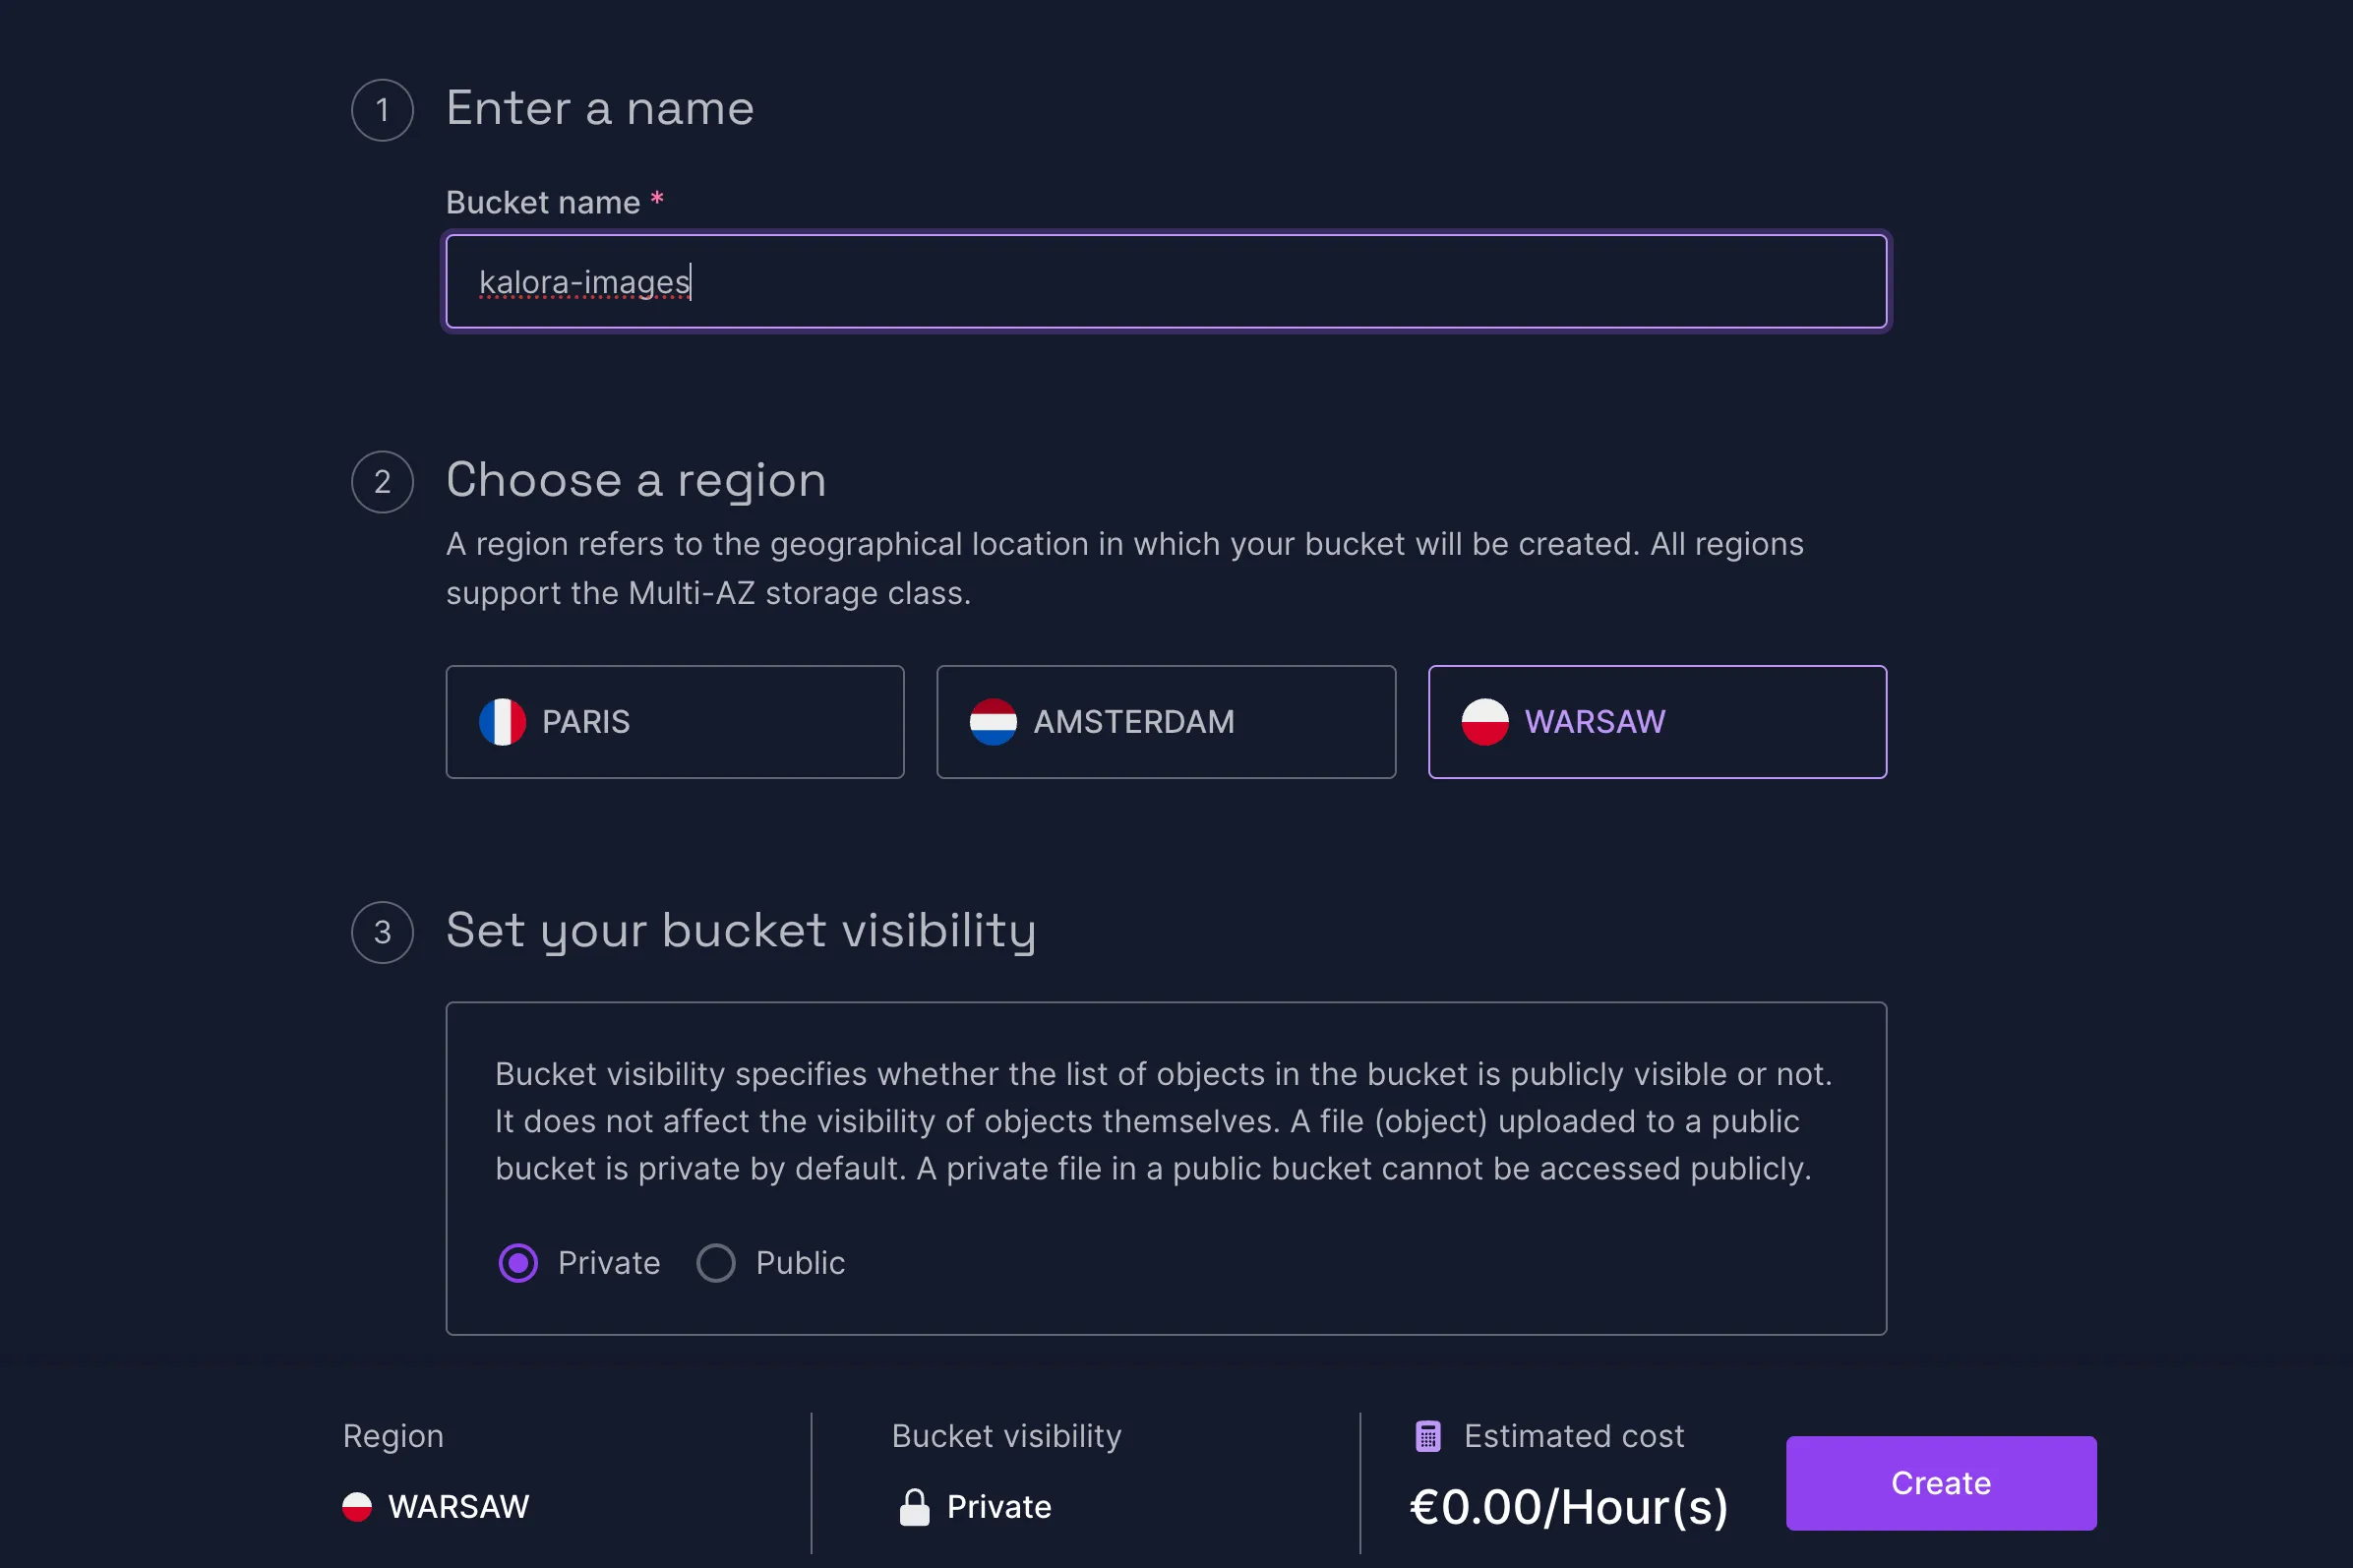Viewport: 2353px width, 1568px height.
Task: Click the Enter a name heading
Action: click(600, 108)
